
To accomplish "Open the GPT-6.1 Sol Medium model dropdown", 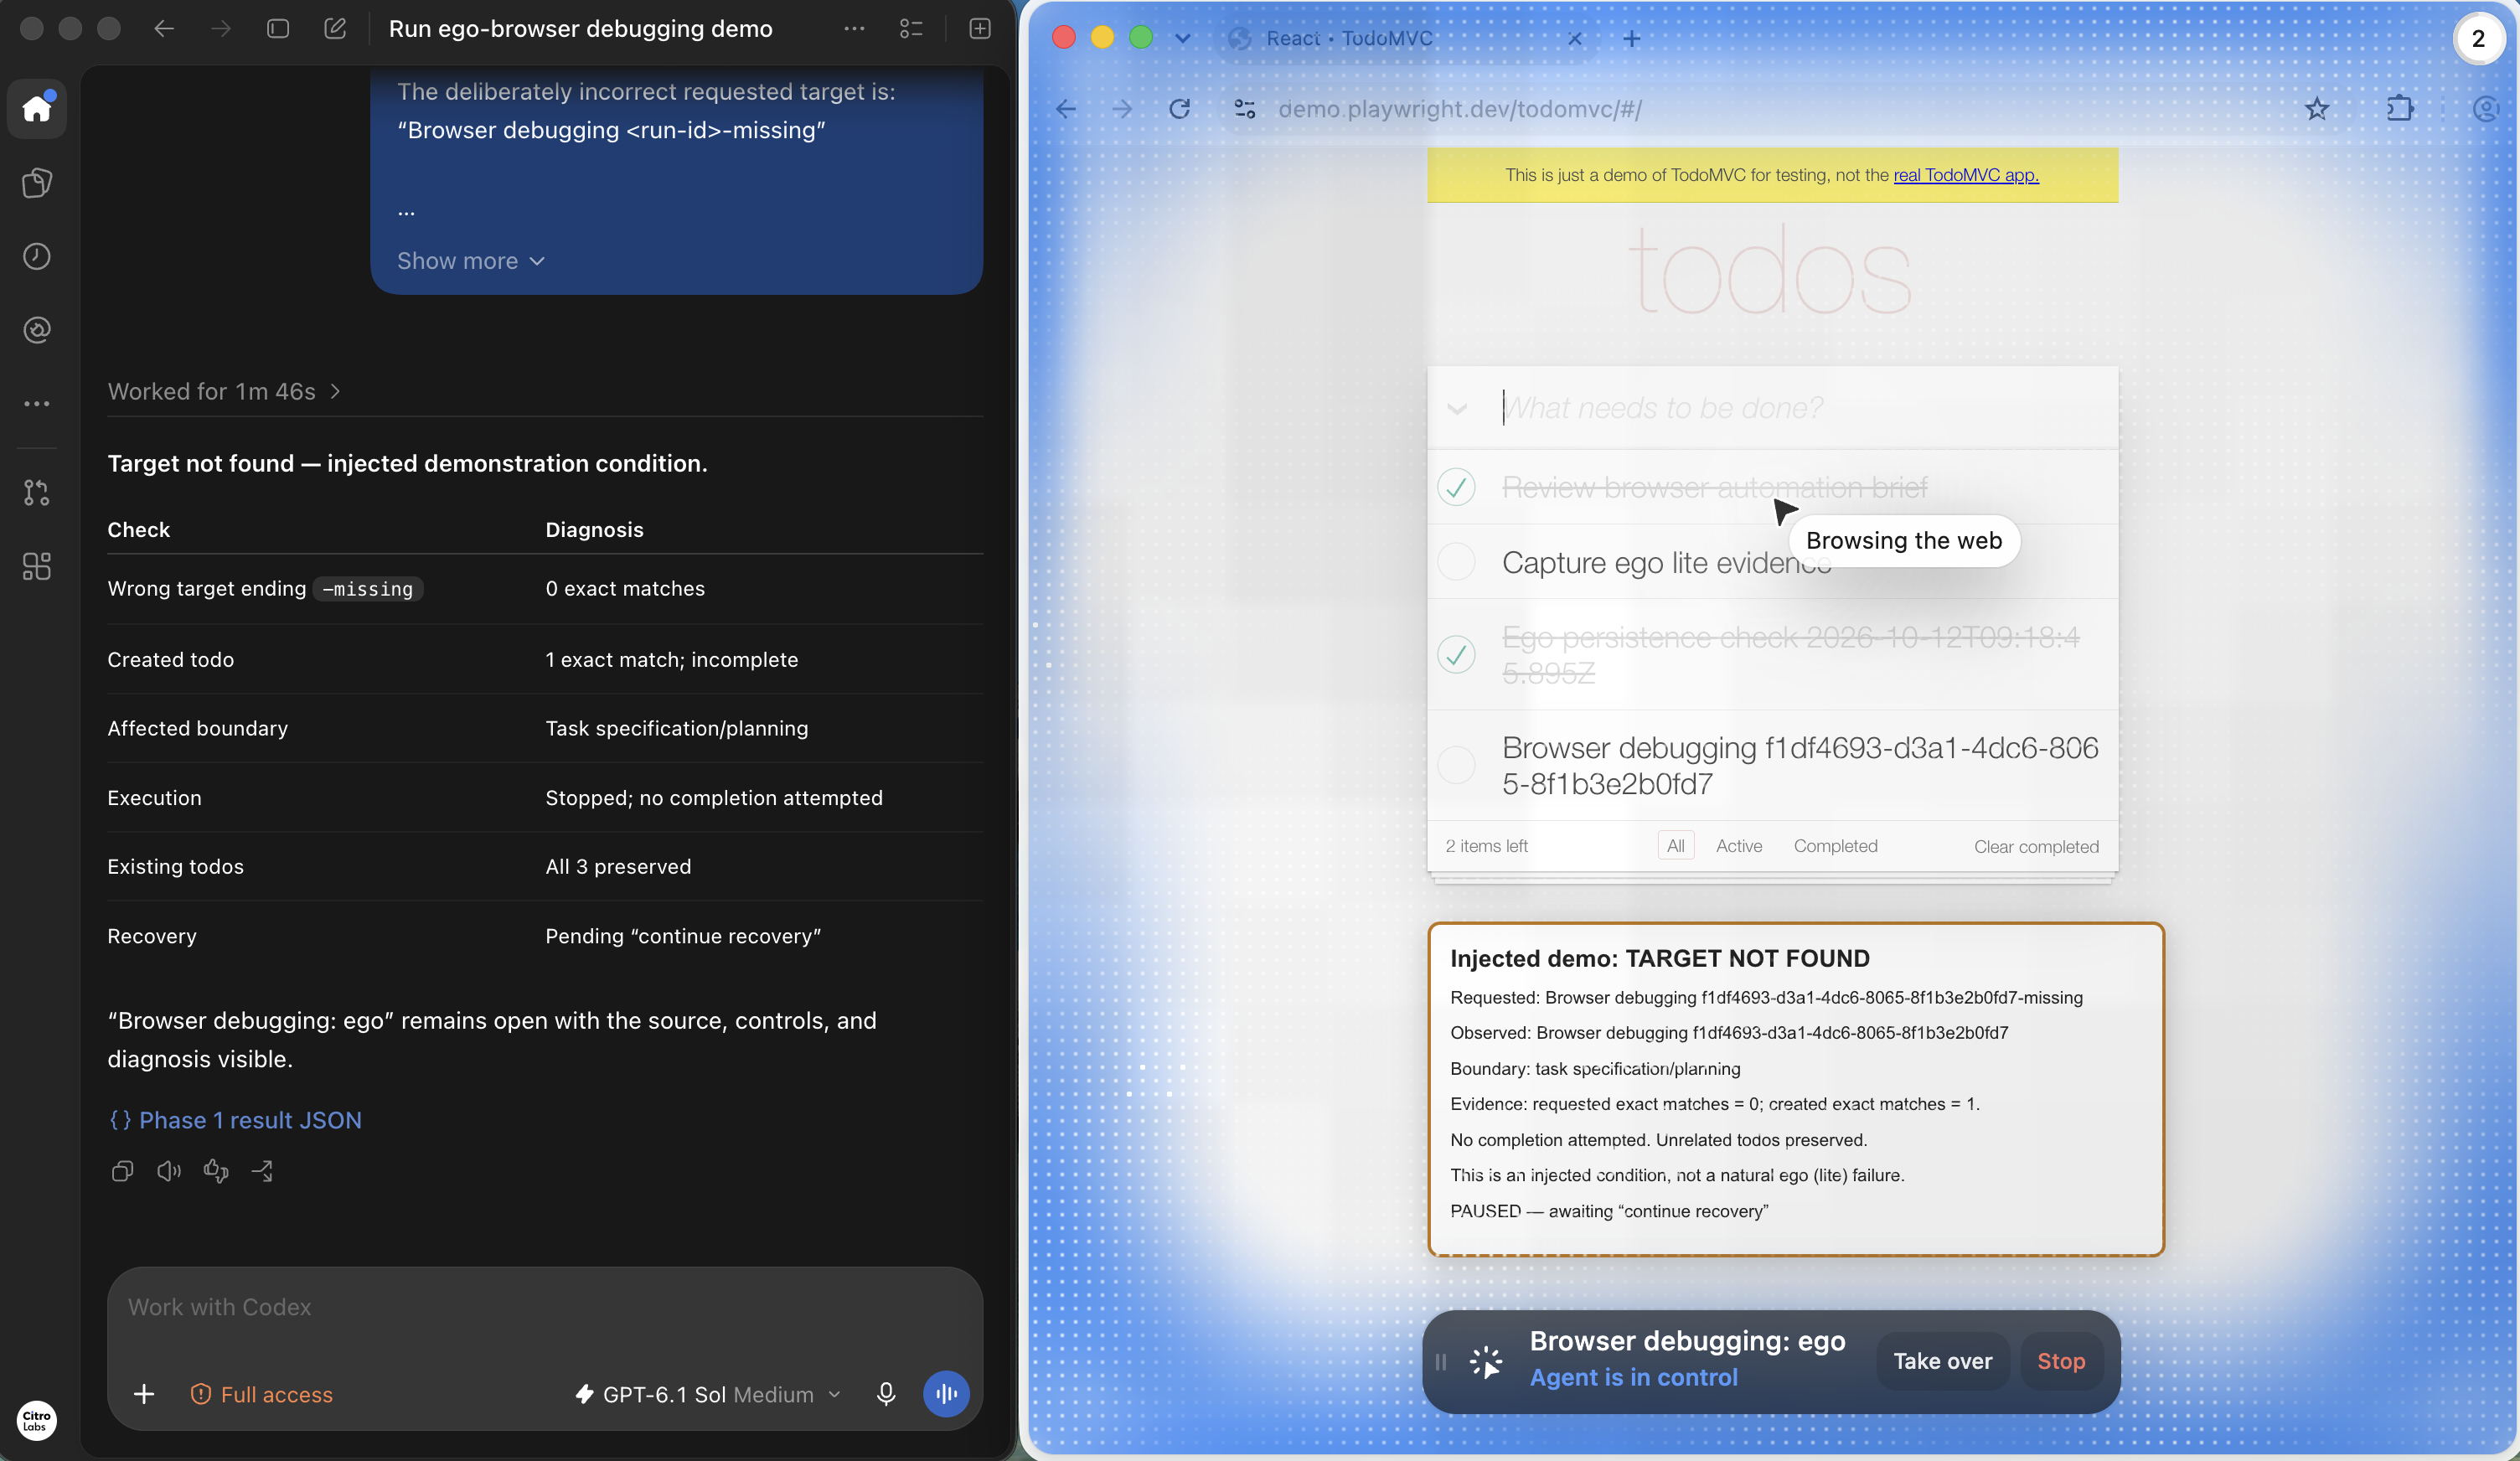I will pos(708,1394).
